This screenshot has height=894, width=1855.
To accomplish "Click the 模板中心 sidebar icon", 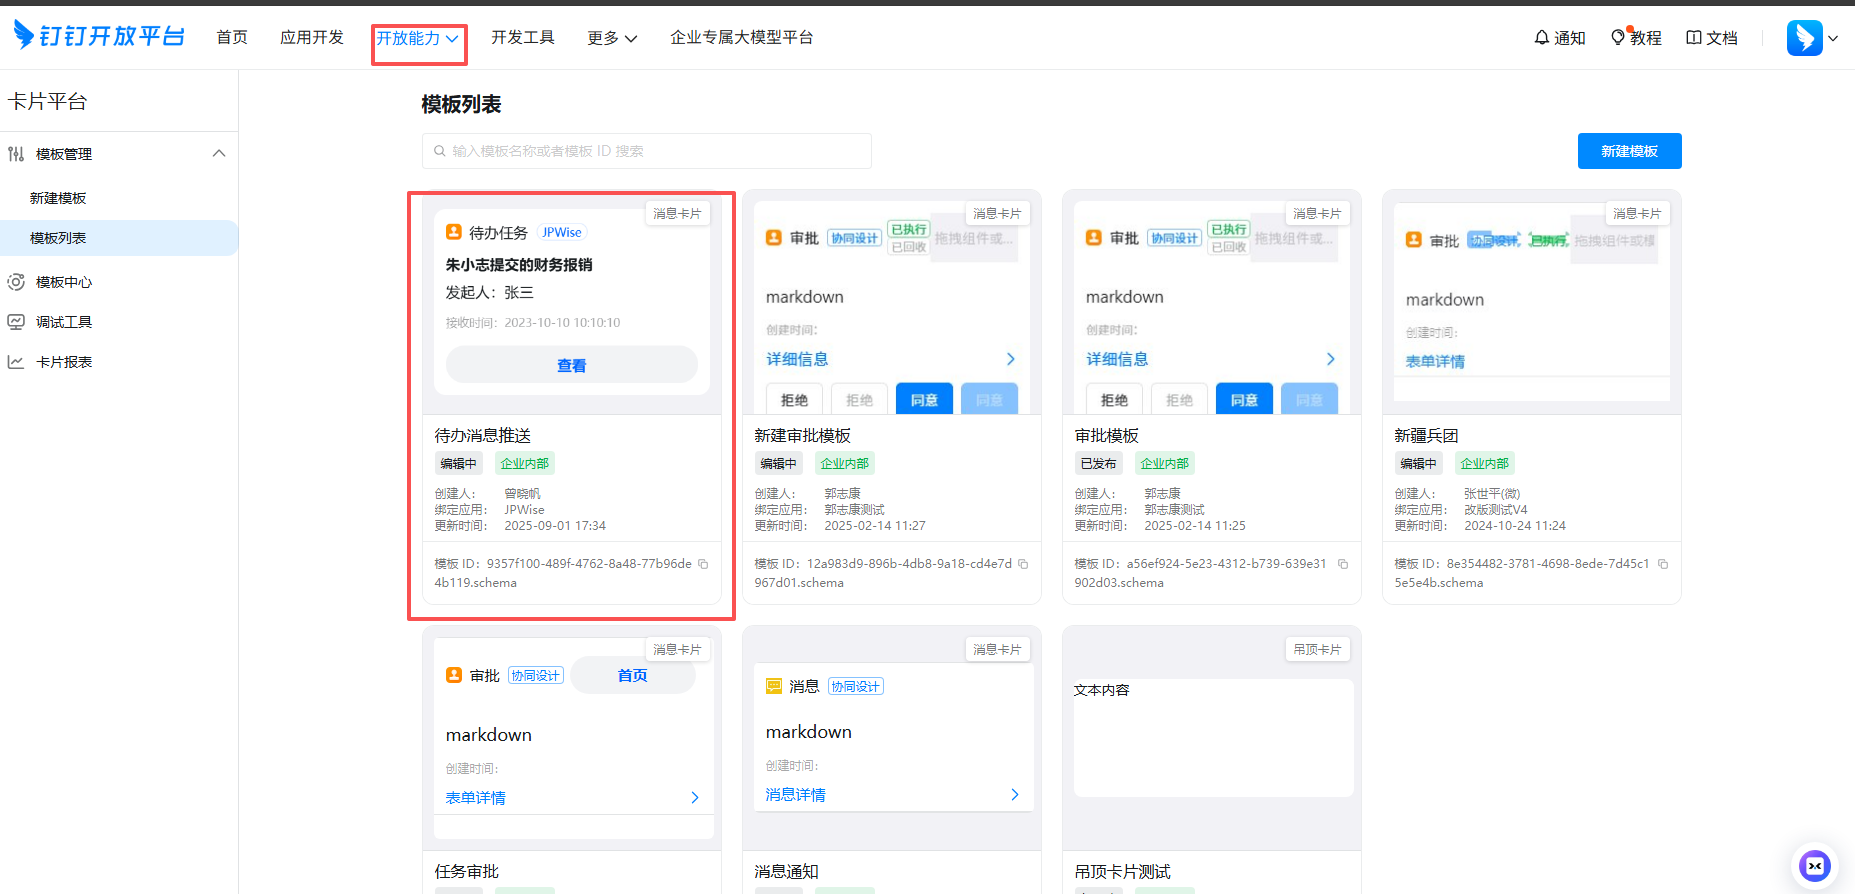I will point(16,282).
